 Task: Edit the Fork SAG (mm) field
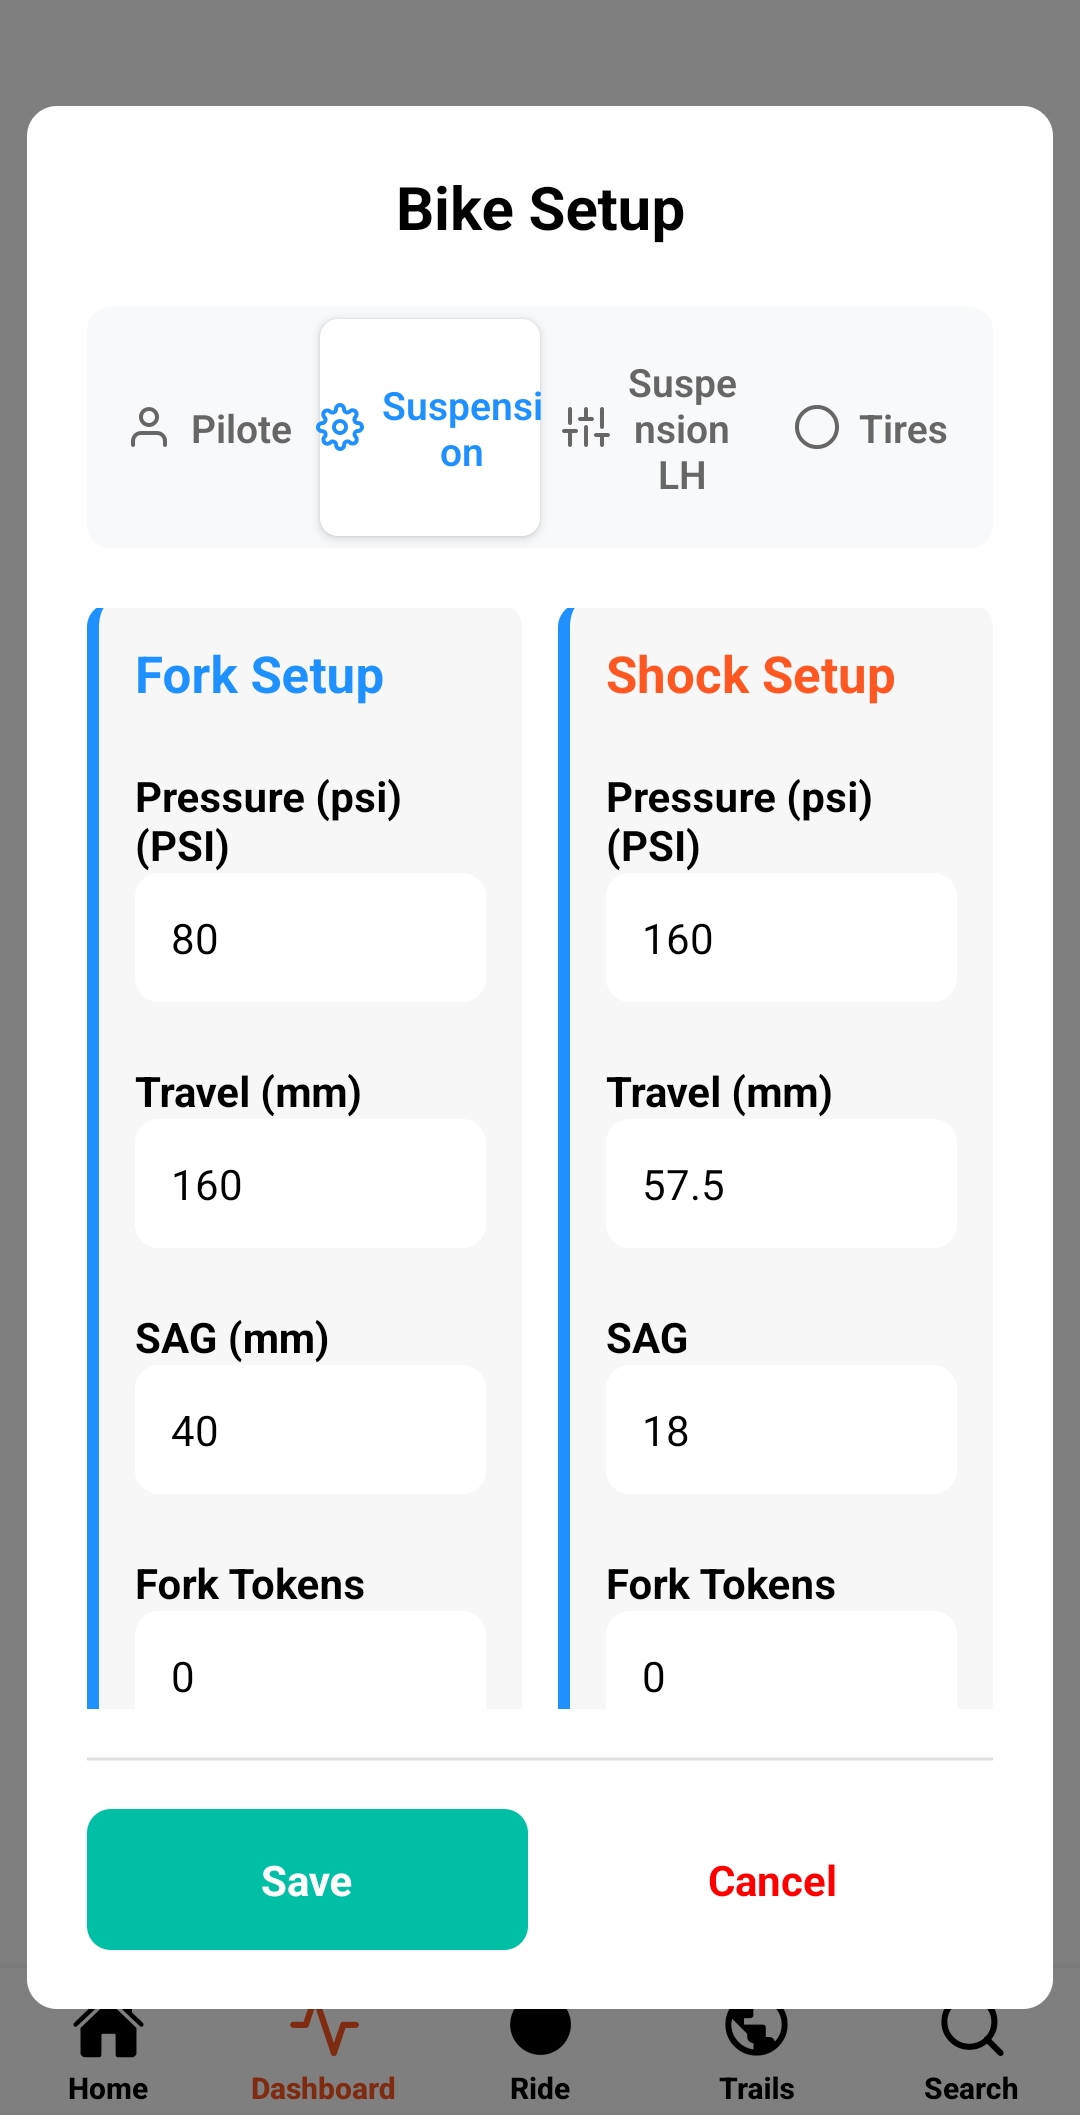[310, 1430]
